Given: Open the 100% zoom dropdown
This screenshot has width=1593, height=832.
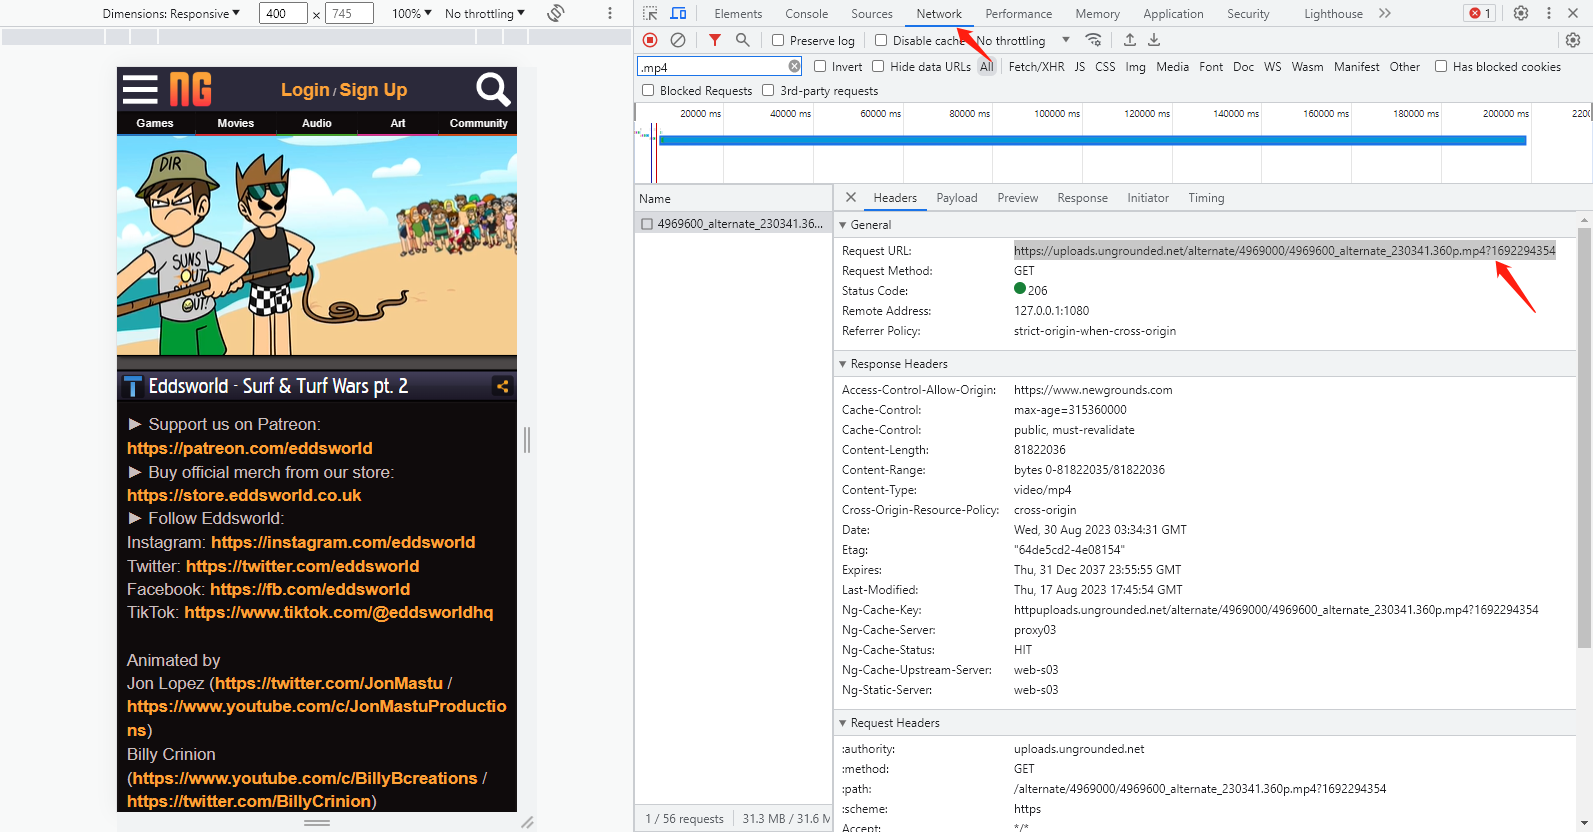Looking at the screenshot, I should coord(412,13).
